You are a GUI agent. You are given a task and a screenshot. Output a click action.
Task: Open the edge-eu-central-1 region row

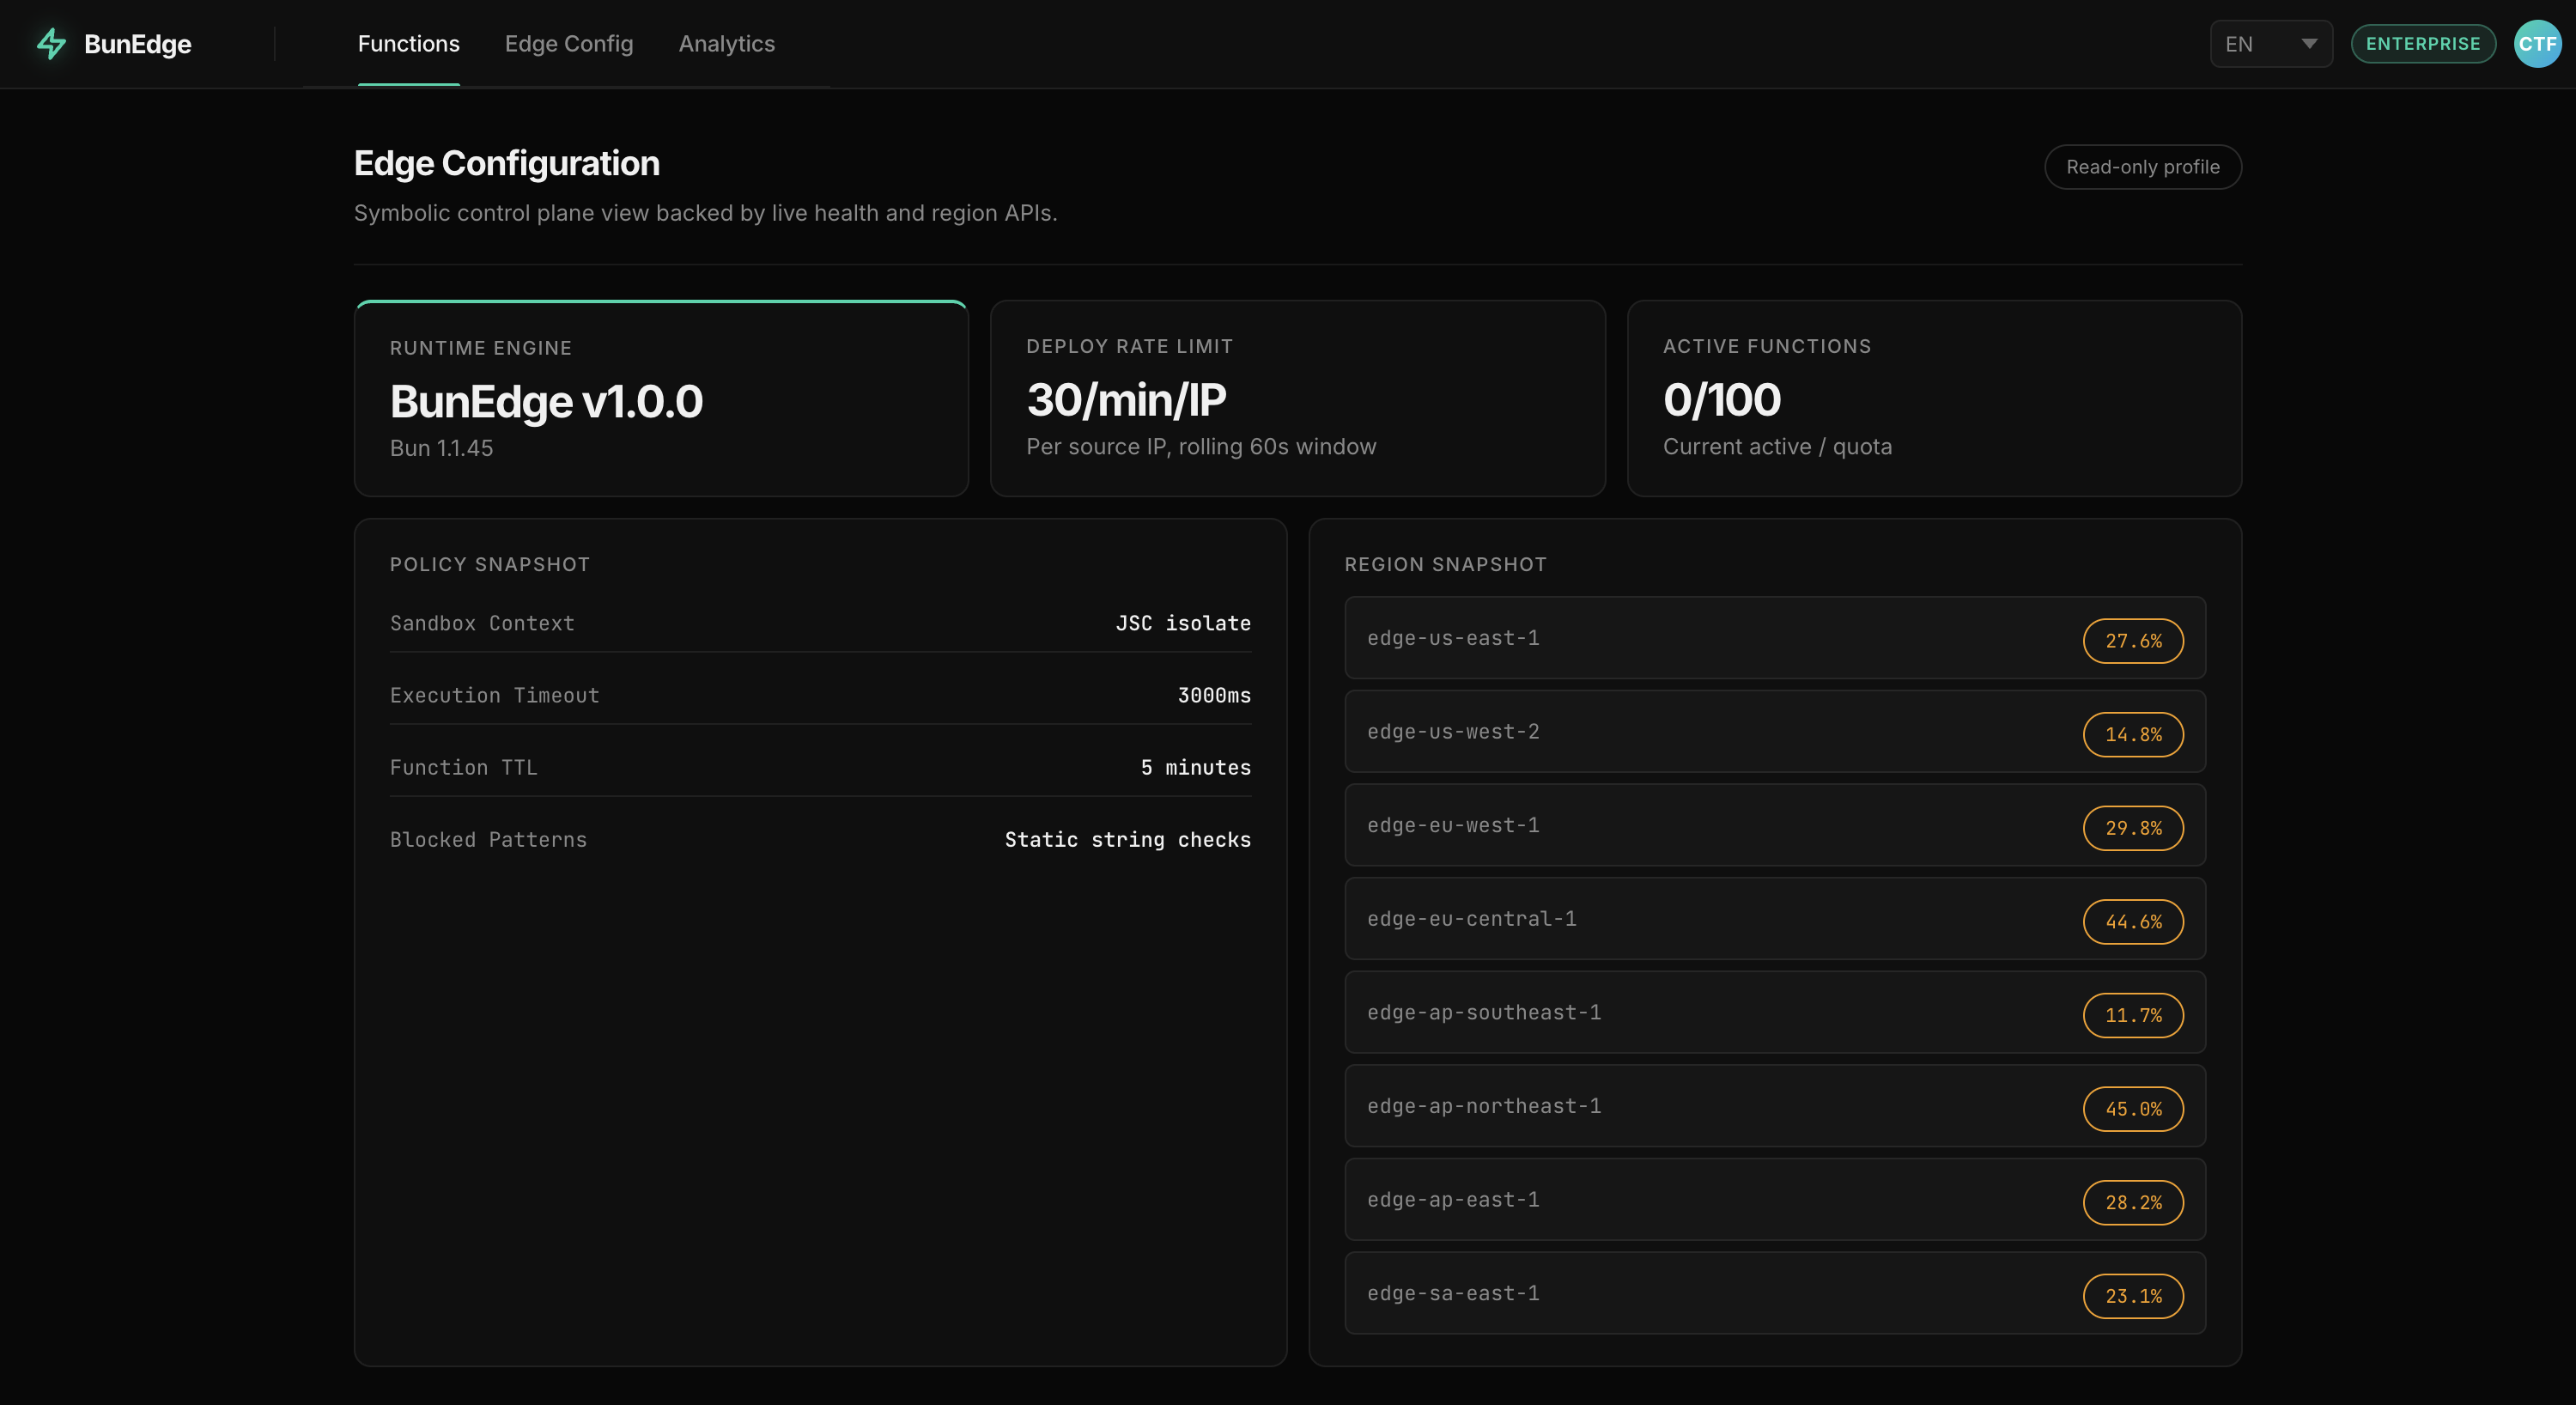pos(1700,919)
